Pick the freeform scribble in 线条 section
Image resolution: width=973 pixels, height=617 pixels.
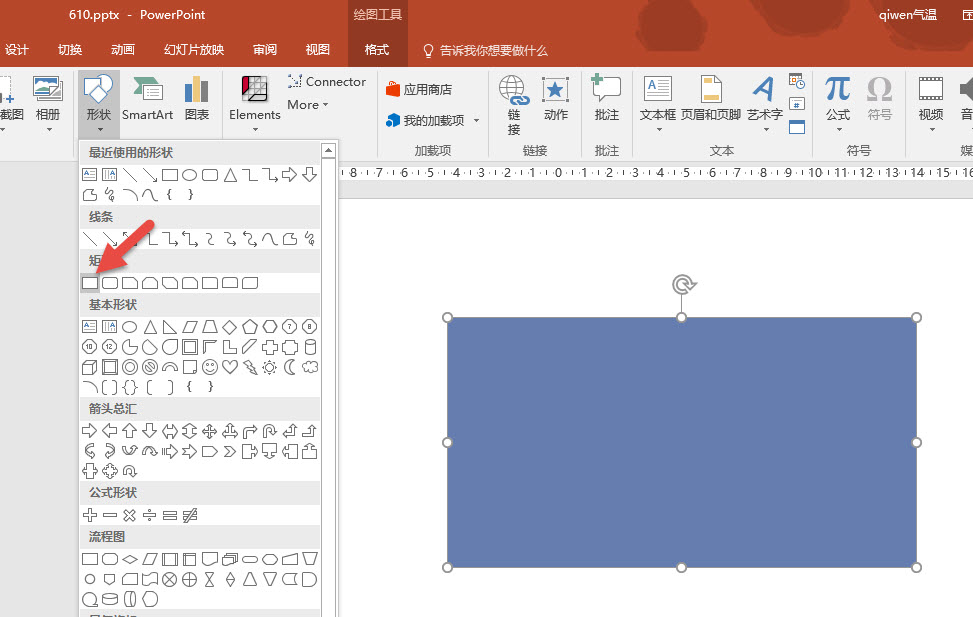click(310, 239)
